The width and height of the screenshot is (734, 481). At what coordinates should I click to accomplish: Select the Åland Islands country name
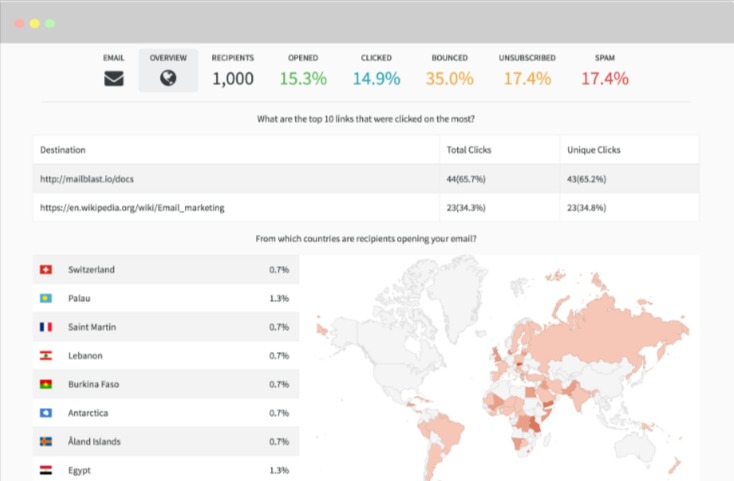pos(94,441)
